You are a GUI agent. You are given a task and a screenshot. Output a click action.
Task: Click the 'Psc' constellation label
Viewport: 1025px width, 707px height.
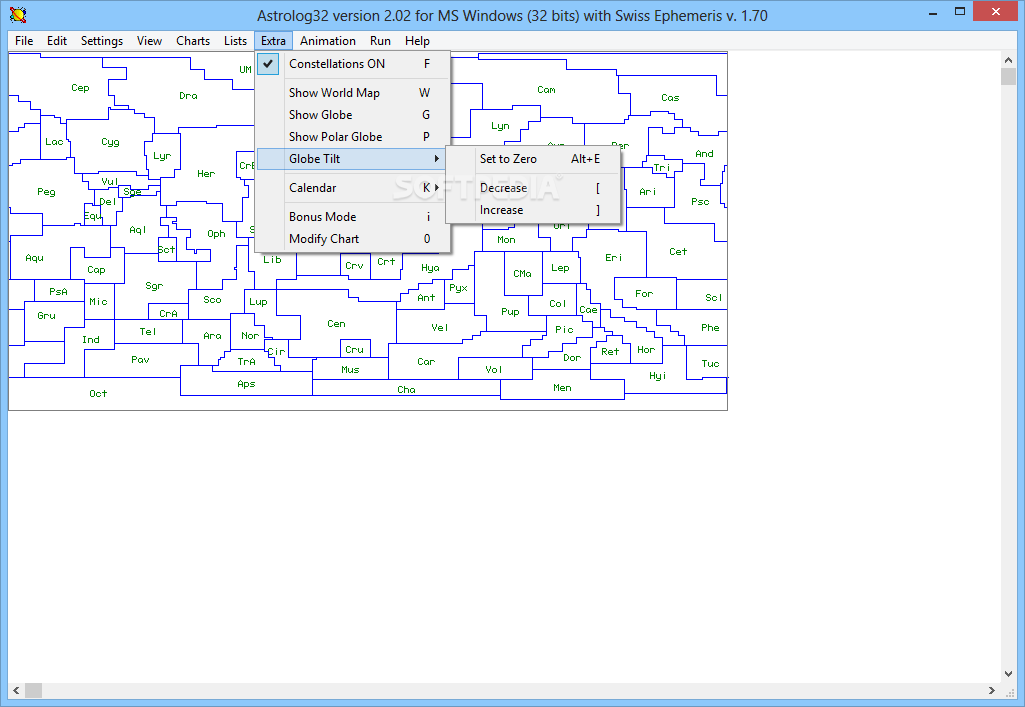[700, 202]
